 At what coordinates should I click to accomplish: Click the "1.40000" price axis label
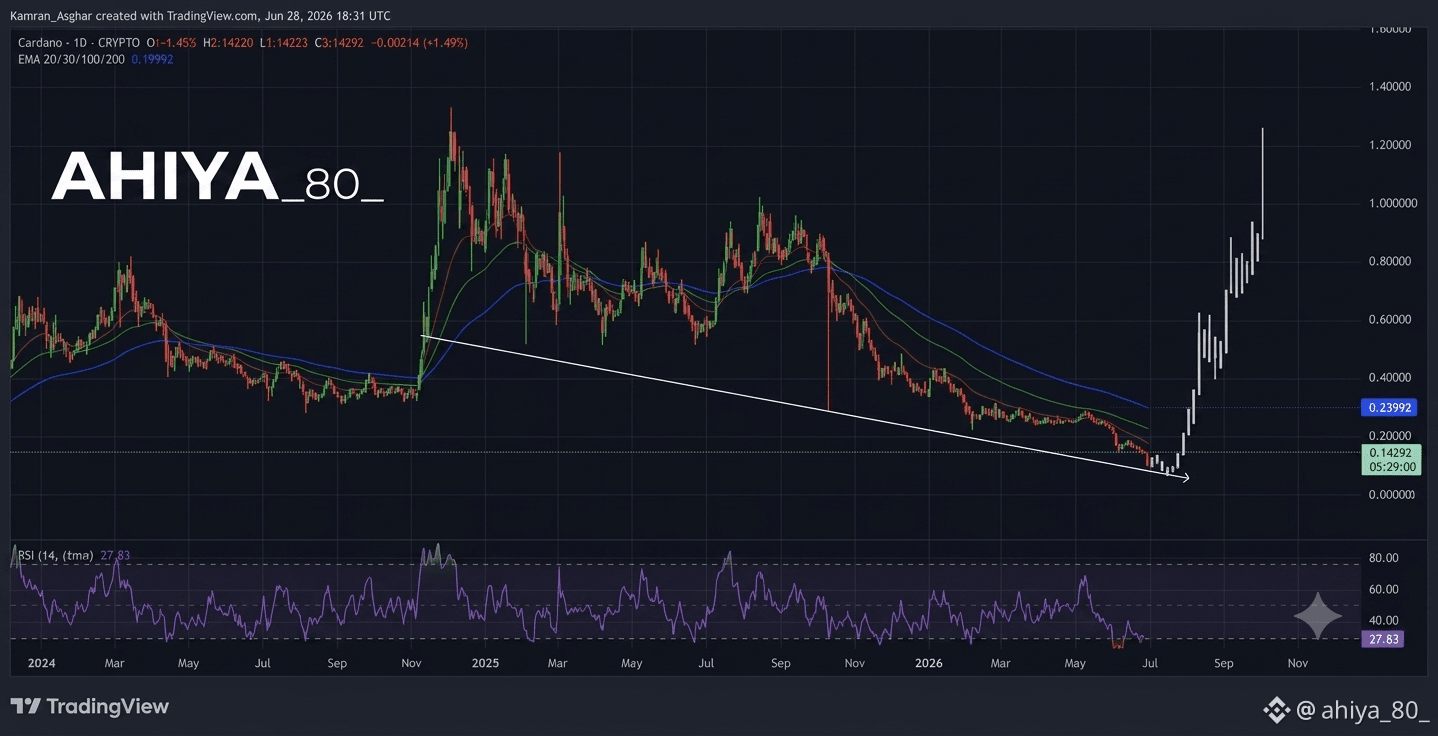tap(1390, 87)
